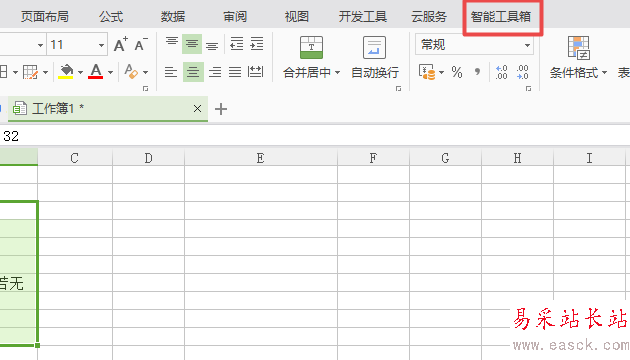Open font color dropdown arrow
Viewport: 630px width, 360px height.
[110, 72]
